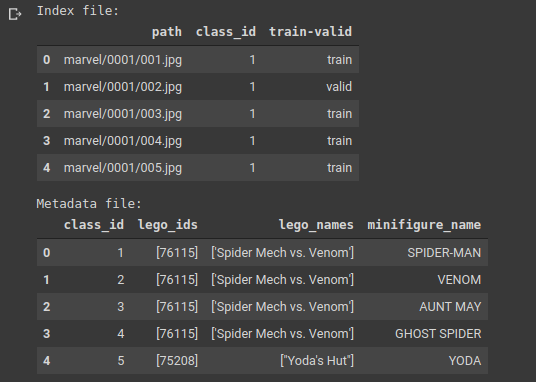Click class_id 4 in GHOST SPIDER row
This screenshot has height=382, width=536.
tap(121, 333)
